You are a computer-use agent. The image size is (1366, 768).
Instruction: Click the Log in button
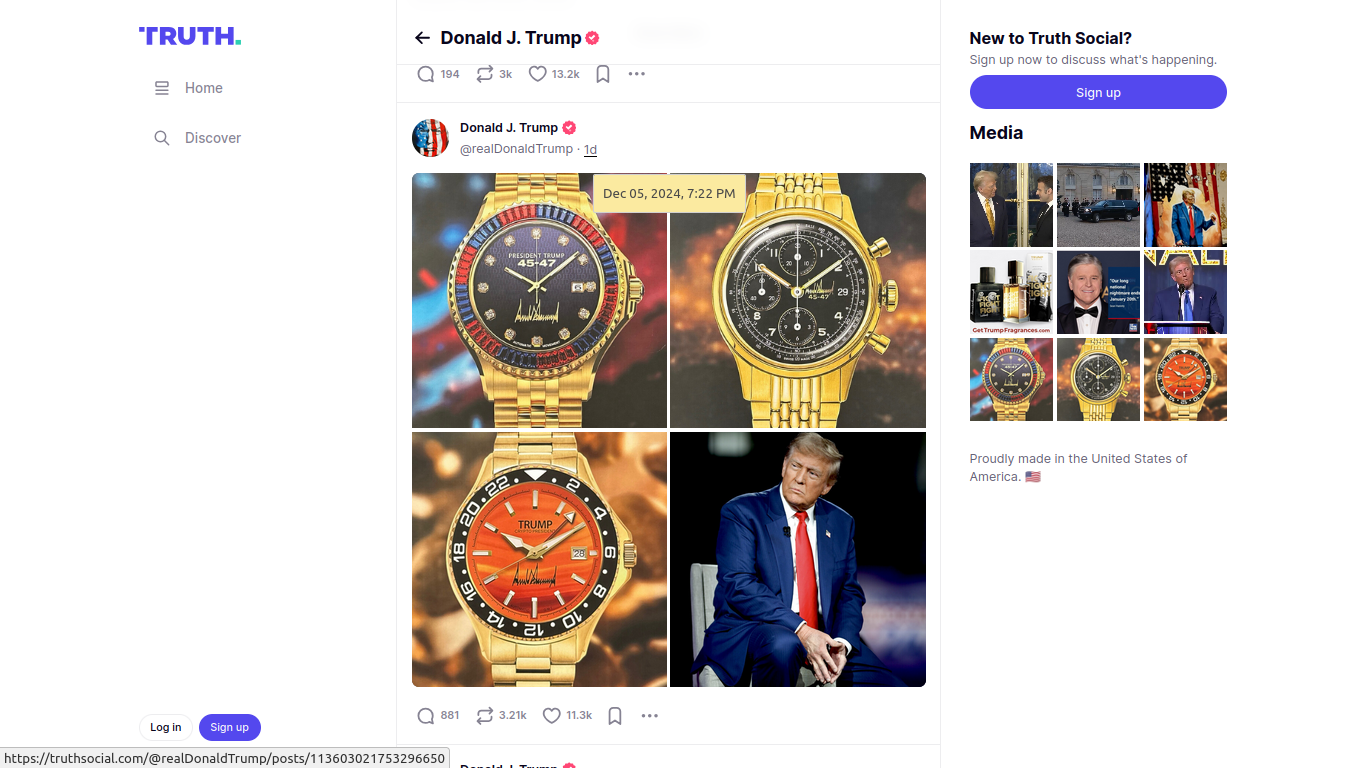(x=166, y=727)
